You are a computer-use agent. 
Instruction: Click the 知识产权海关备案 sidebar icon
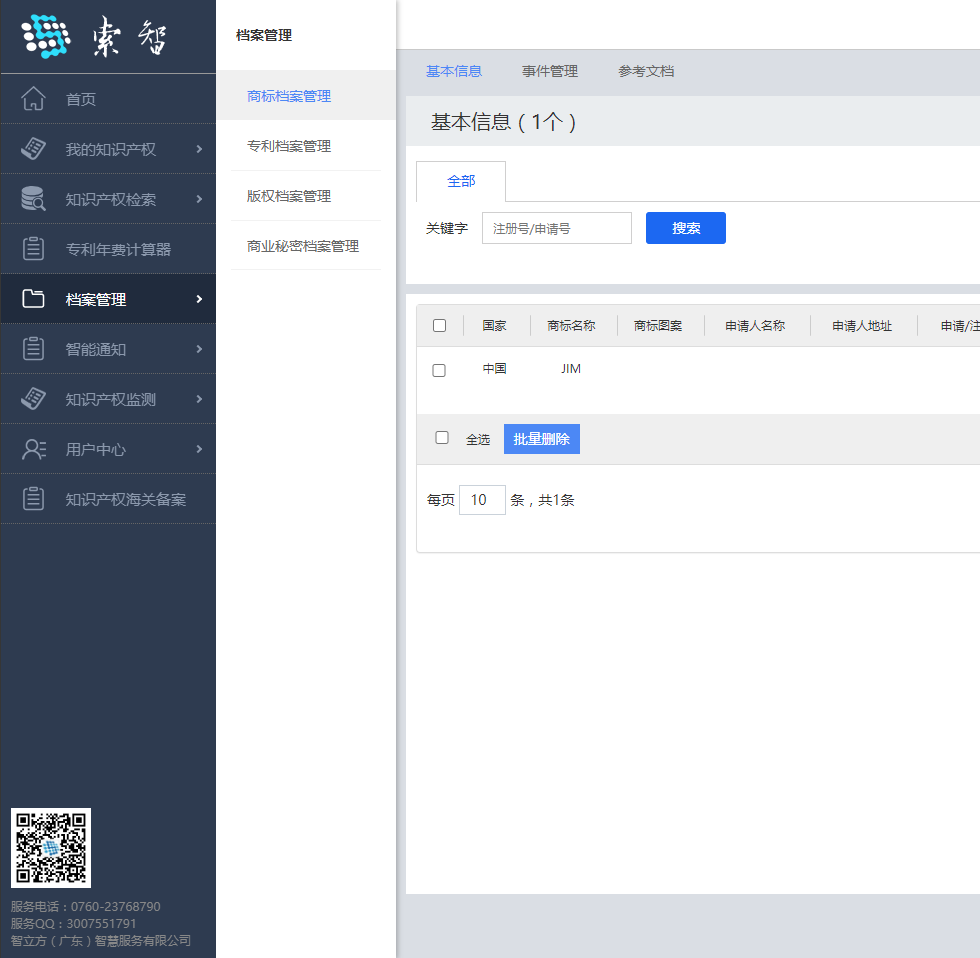[x=33, y=499]
